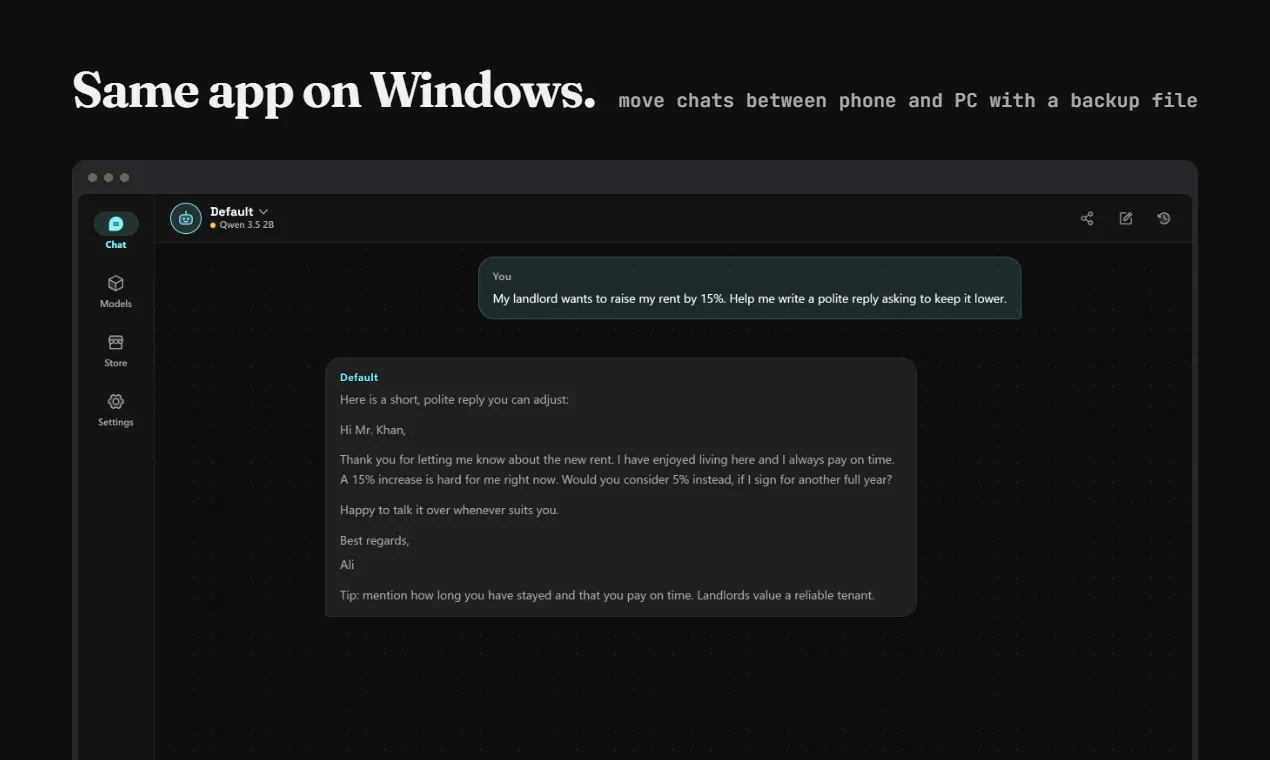Click the subtitle "move chats between phone and PC"
The height and width of the screenshot is (760, 1270).
[908, 101]
